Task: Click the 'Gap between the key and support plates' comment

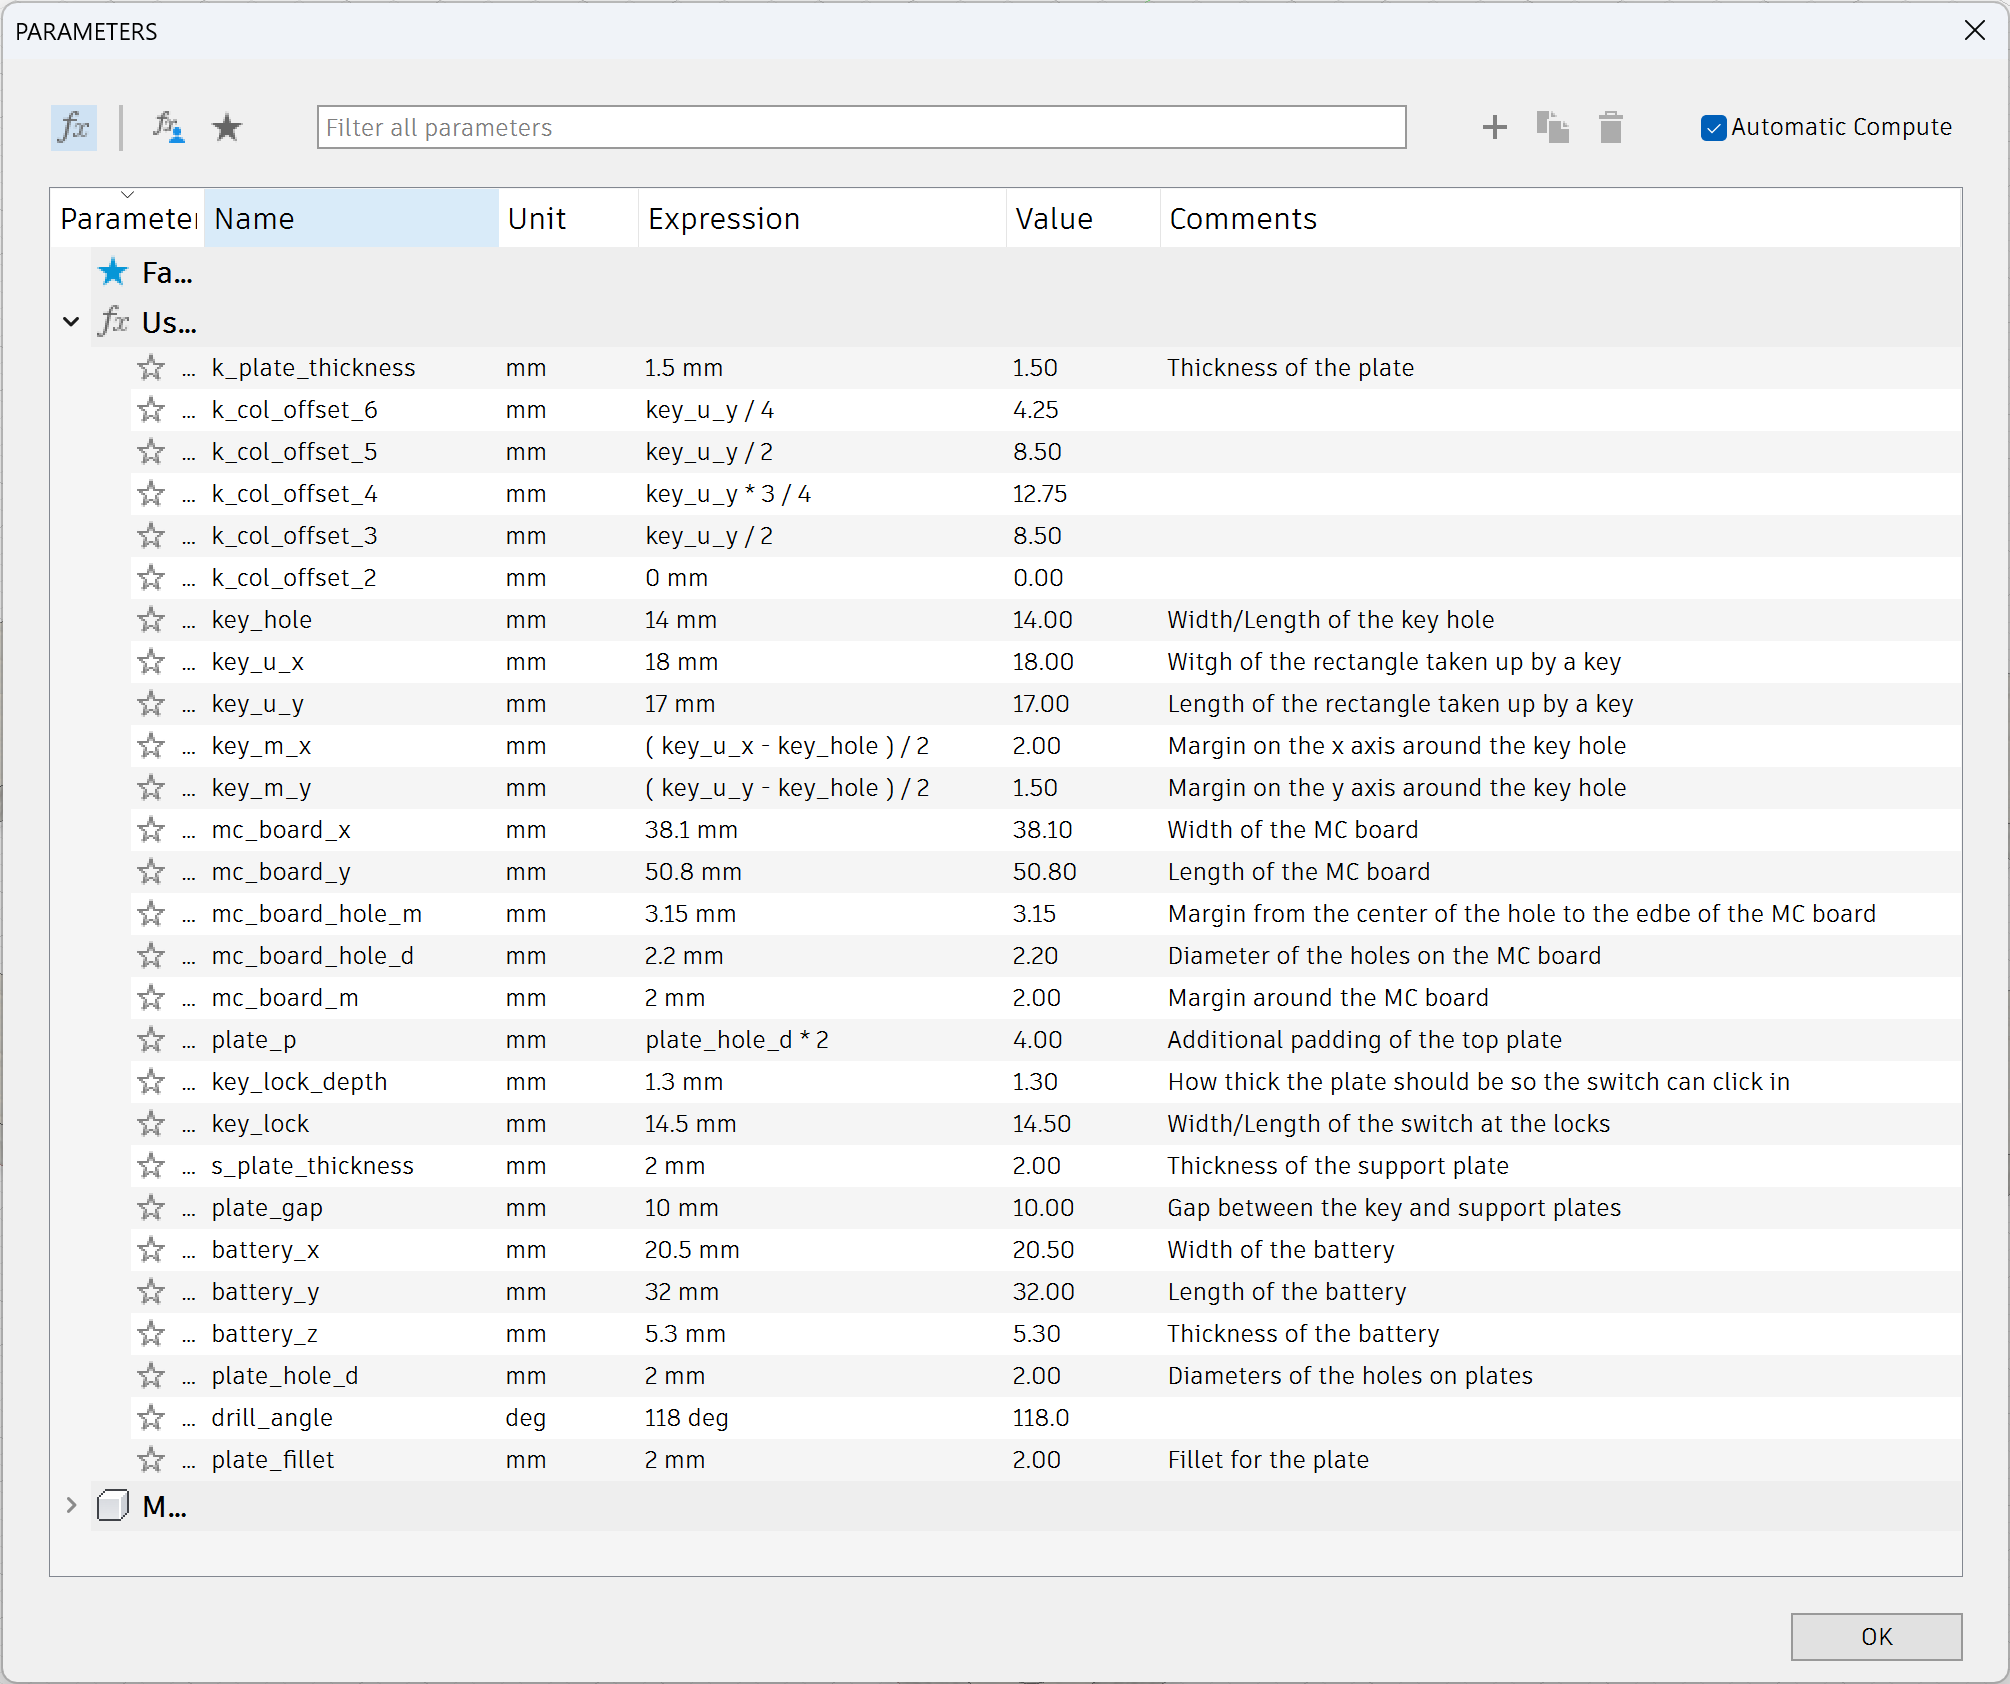Action: coord(1394,1208)
